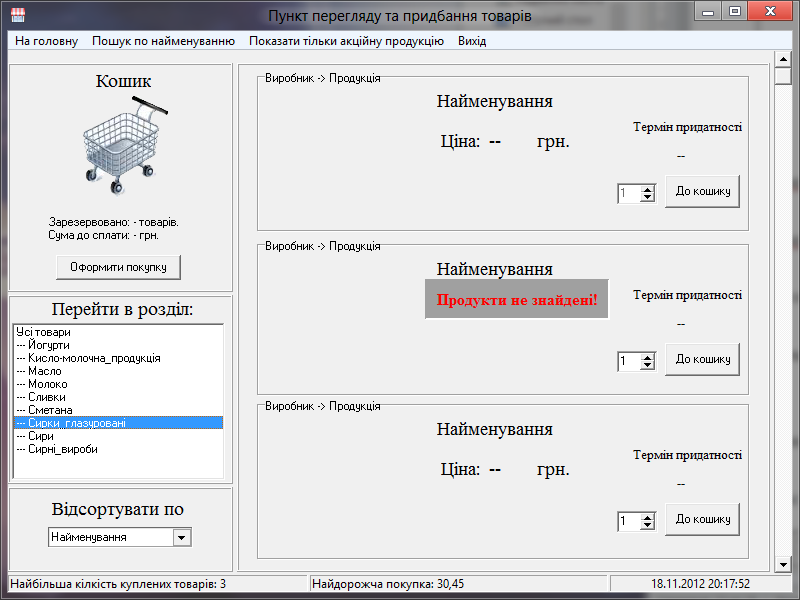Select Сирні_вироби section
This screenshot has height=600, width=800.
tap(118, 449)
